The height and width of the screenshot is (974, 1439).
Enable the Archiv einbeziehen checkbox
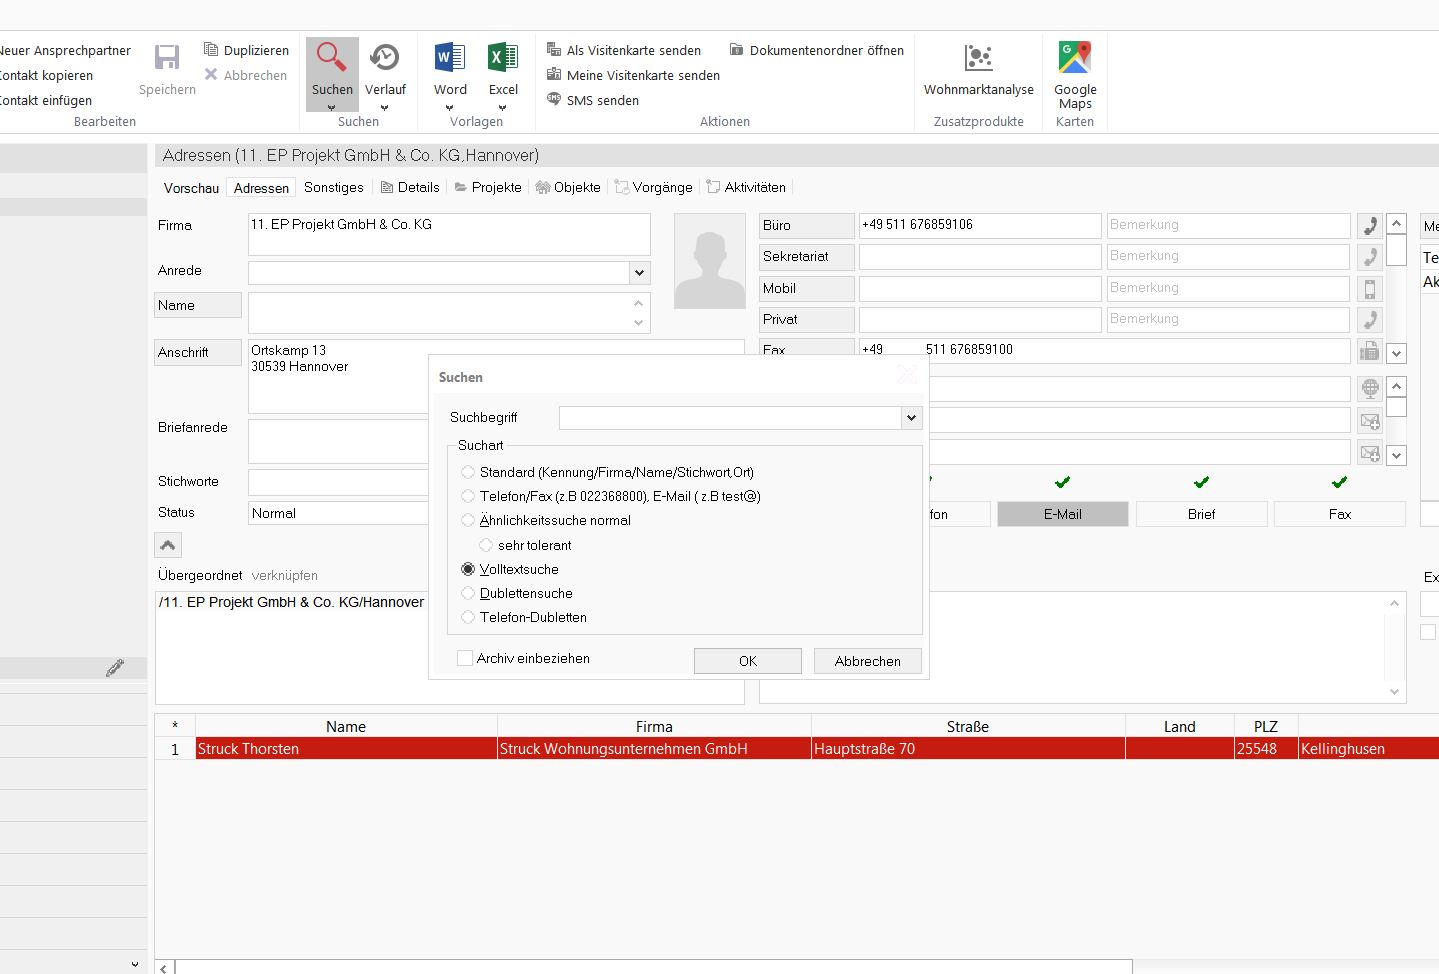pyautogui.click(x=465, y=658)
